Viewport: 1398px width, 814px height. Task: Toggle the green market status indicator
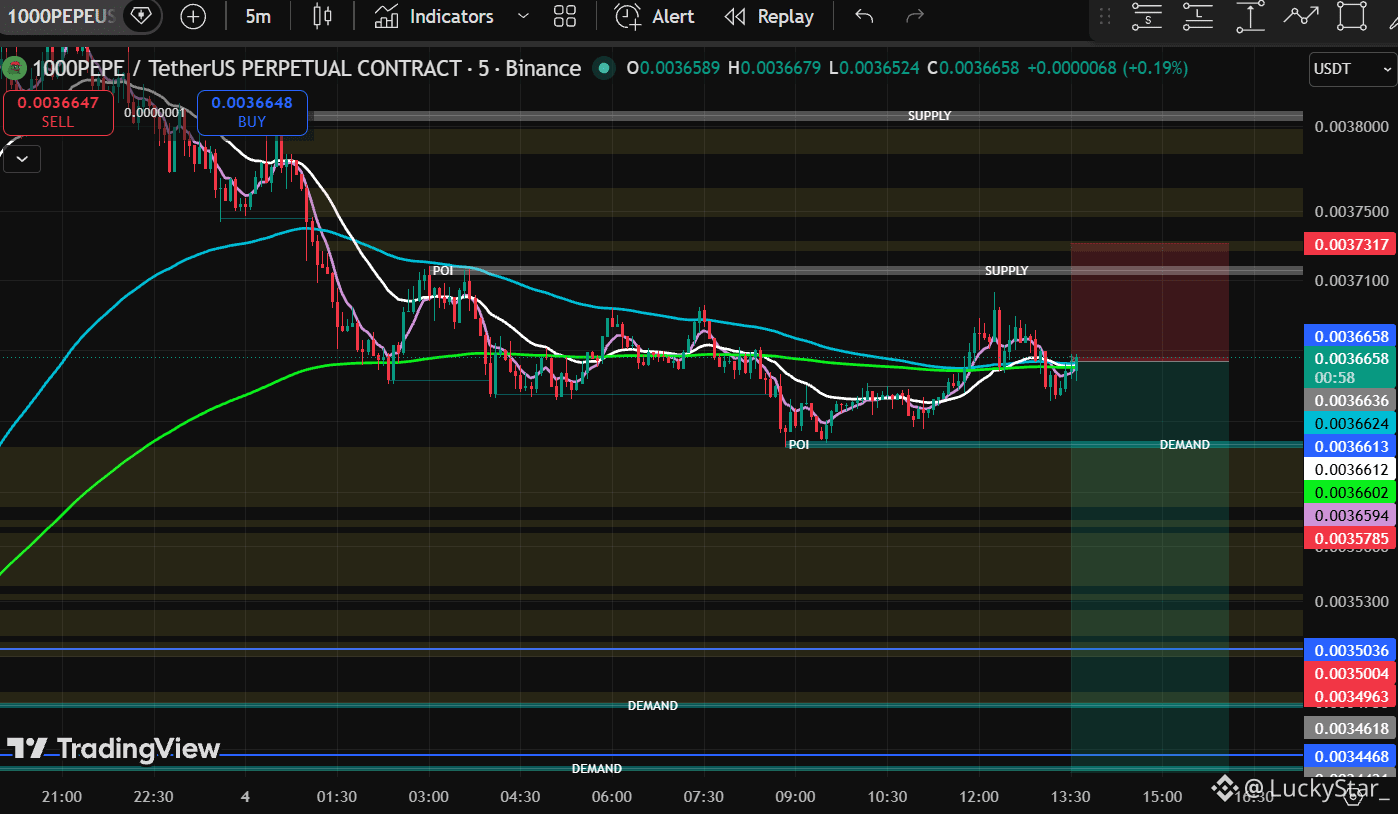click(x=603, y=68)
